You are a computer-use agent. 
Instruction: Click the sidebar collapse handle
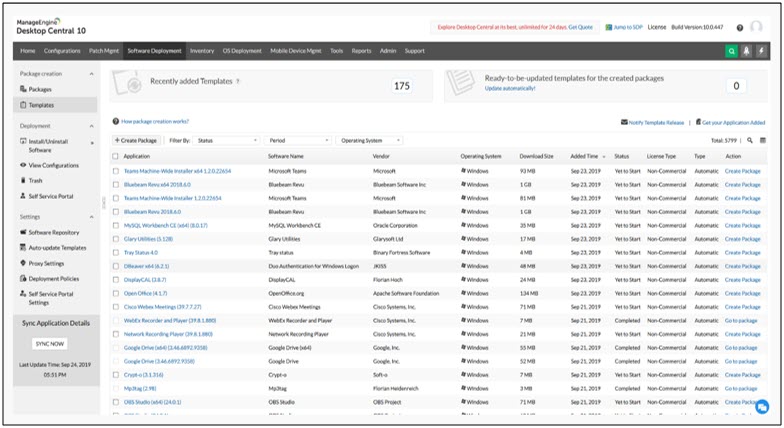pos(104,202)
